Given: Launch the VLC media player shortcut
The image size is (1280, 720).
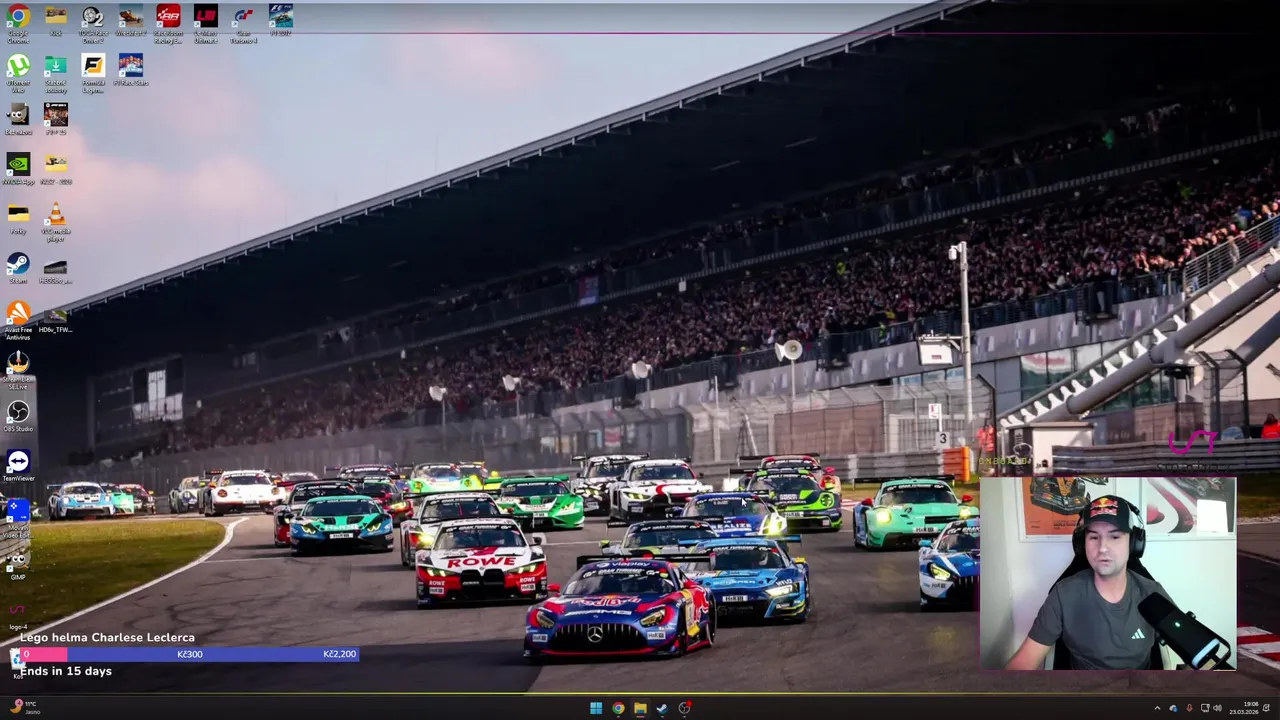Looking at the screenshot, I should 56,222.
